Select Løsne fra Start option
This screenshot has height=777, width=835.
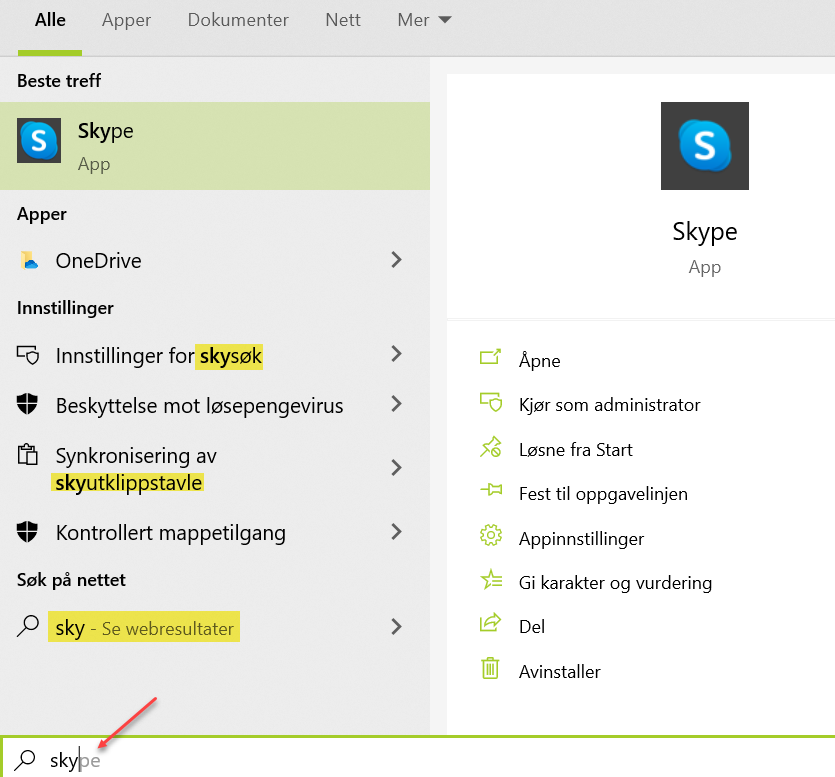(x=575, y=450)
